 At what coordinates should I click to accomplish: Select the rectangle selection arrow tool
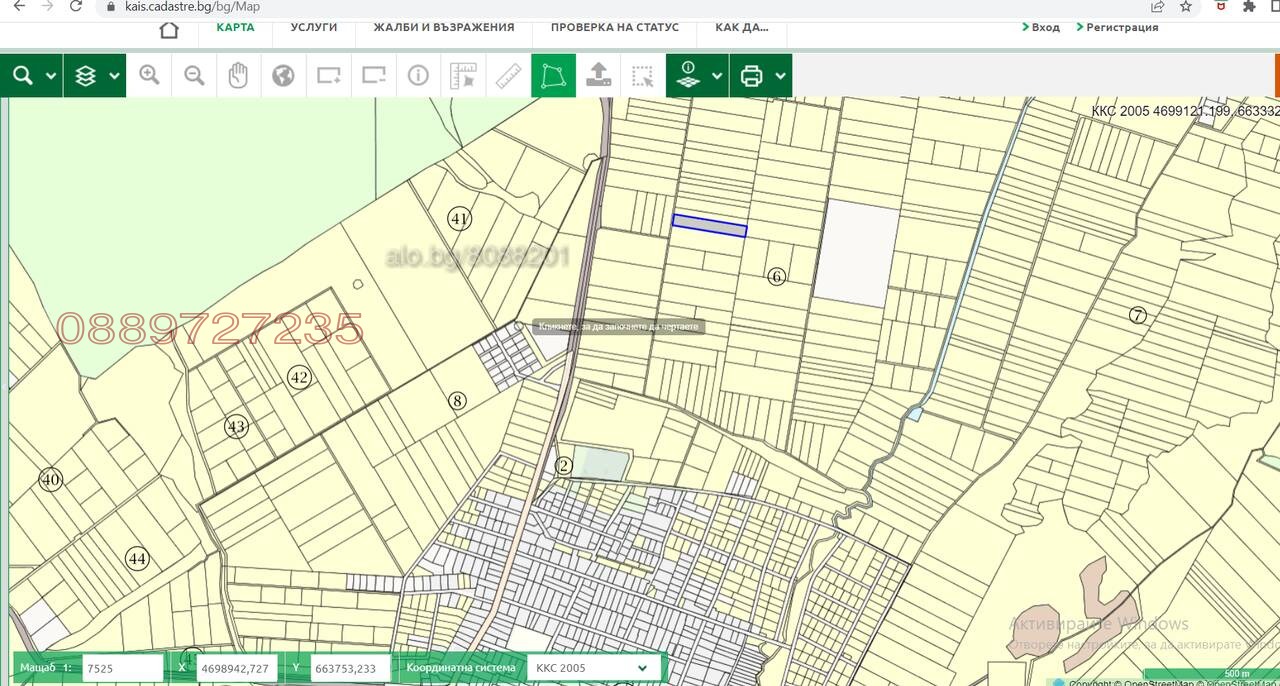click(x=642, y=75)
